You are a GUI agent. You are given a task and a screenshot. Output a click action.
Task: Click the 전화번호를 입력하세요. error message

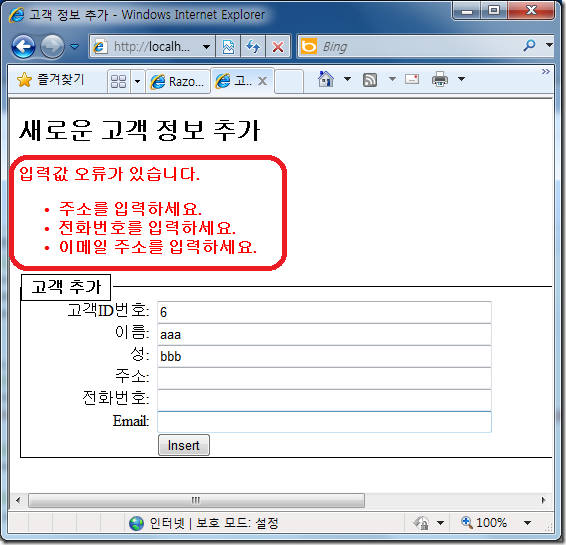click(x=147, y=228)
